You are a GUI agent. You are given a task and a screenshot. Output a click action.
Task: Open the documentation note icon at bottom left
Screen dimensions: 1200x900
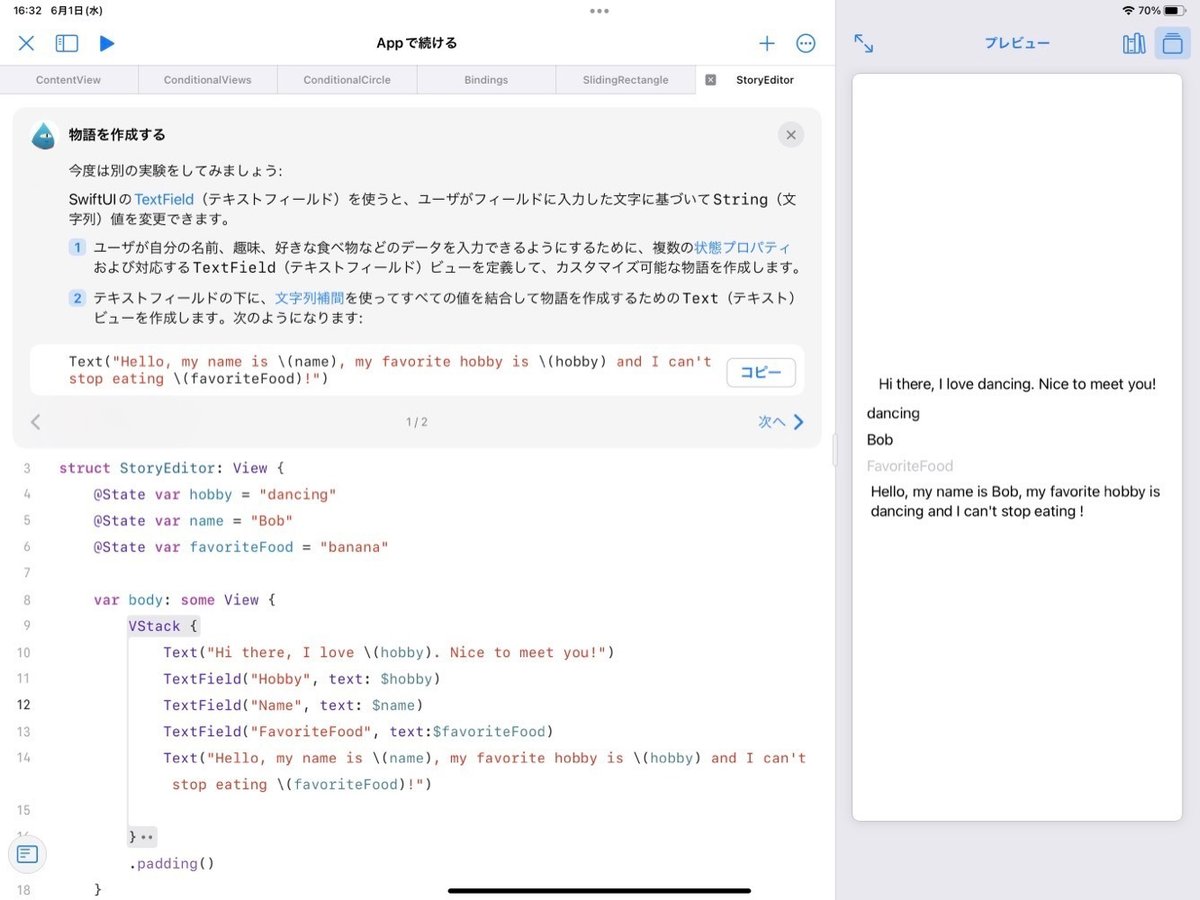28,854
